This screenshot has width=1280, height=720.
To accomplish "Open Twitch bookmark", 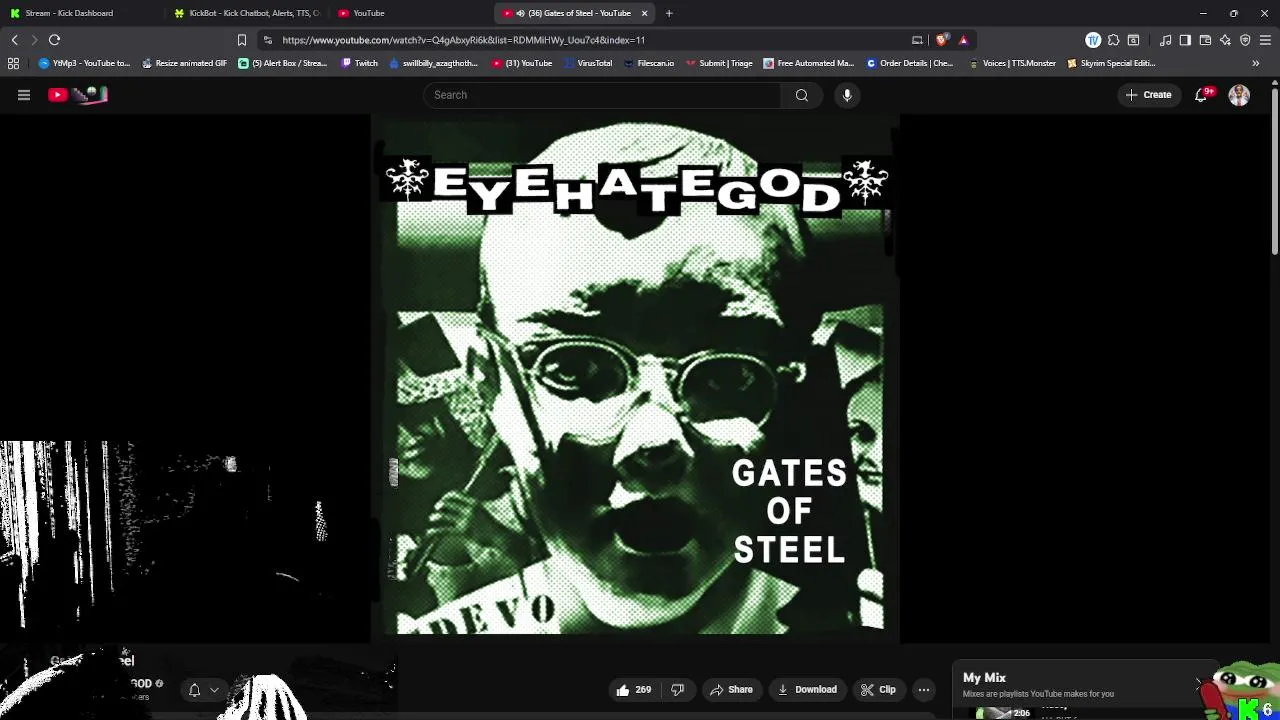I will (x=360, y=63).
